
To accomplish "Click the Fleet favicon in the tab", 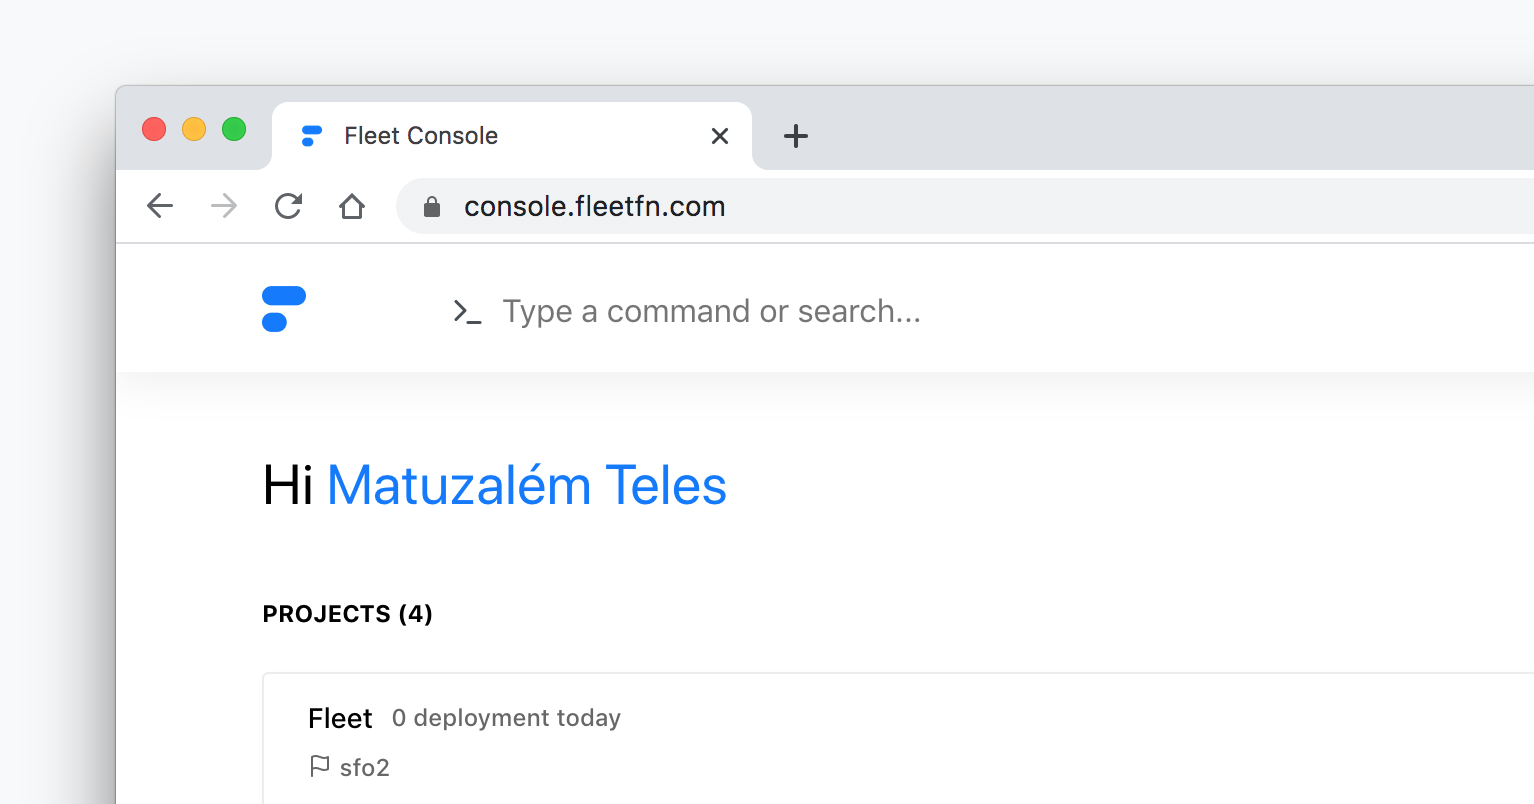I will coord(312,136).
